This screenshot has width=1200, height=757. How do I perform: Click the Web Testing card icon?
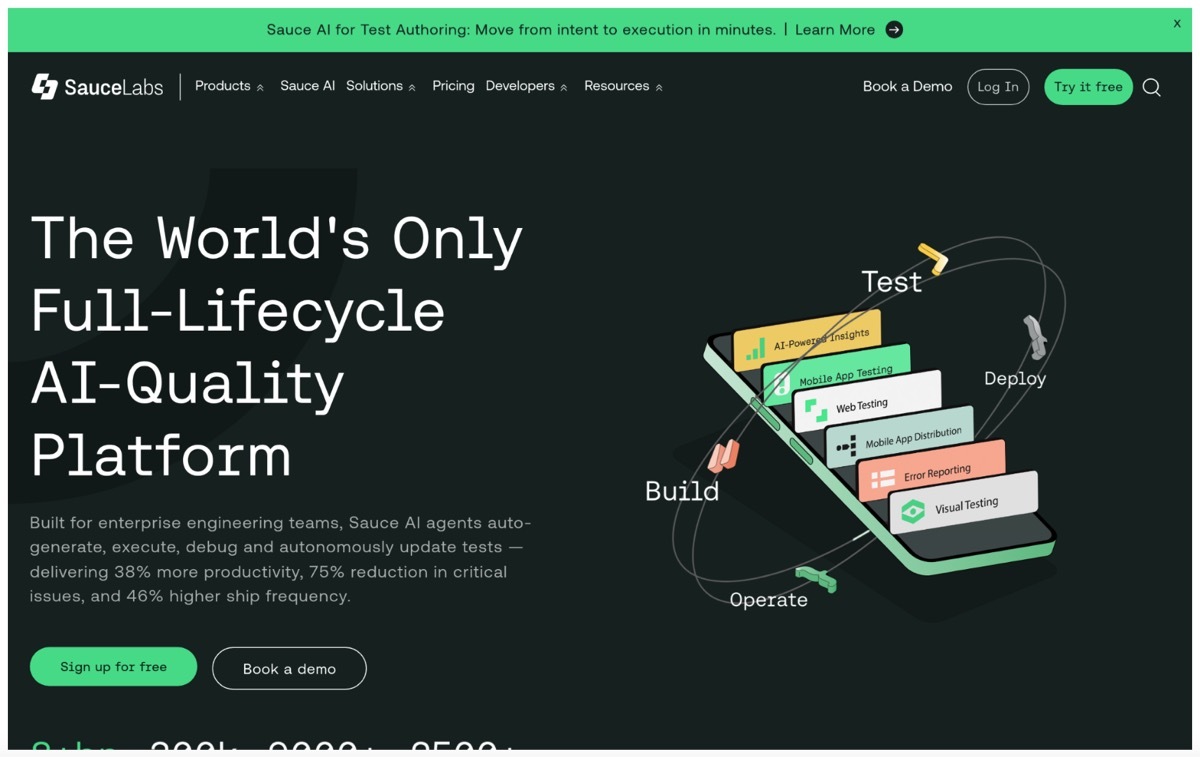816,410
